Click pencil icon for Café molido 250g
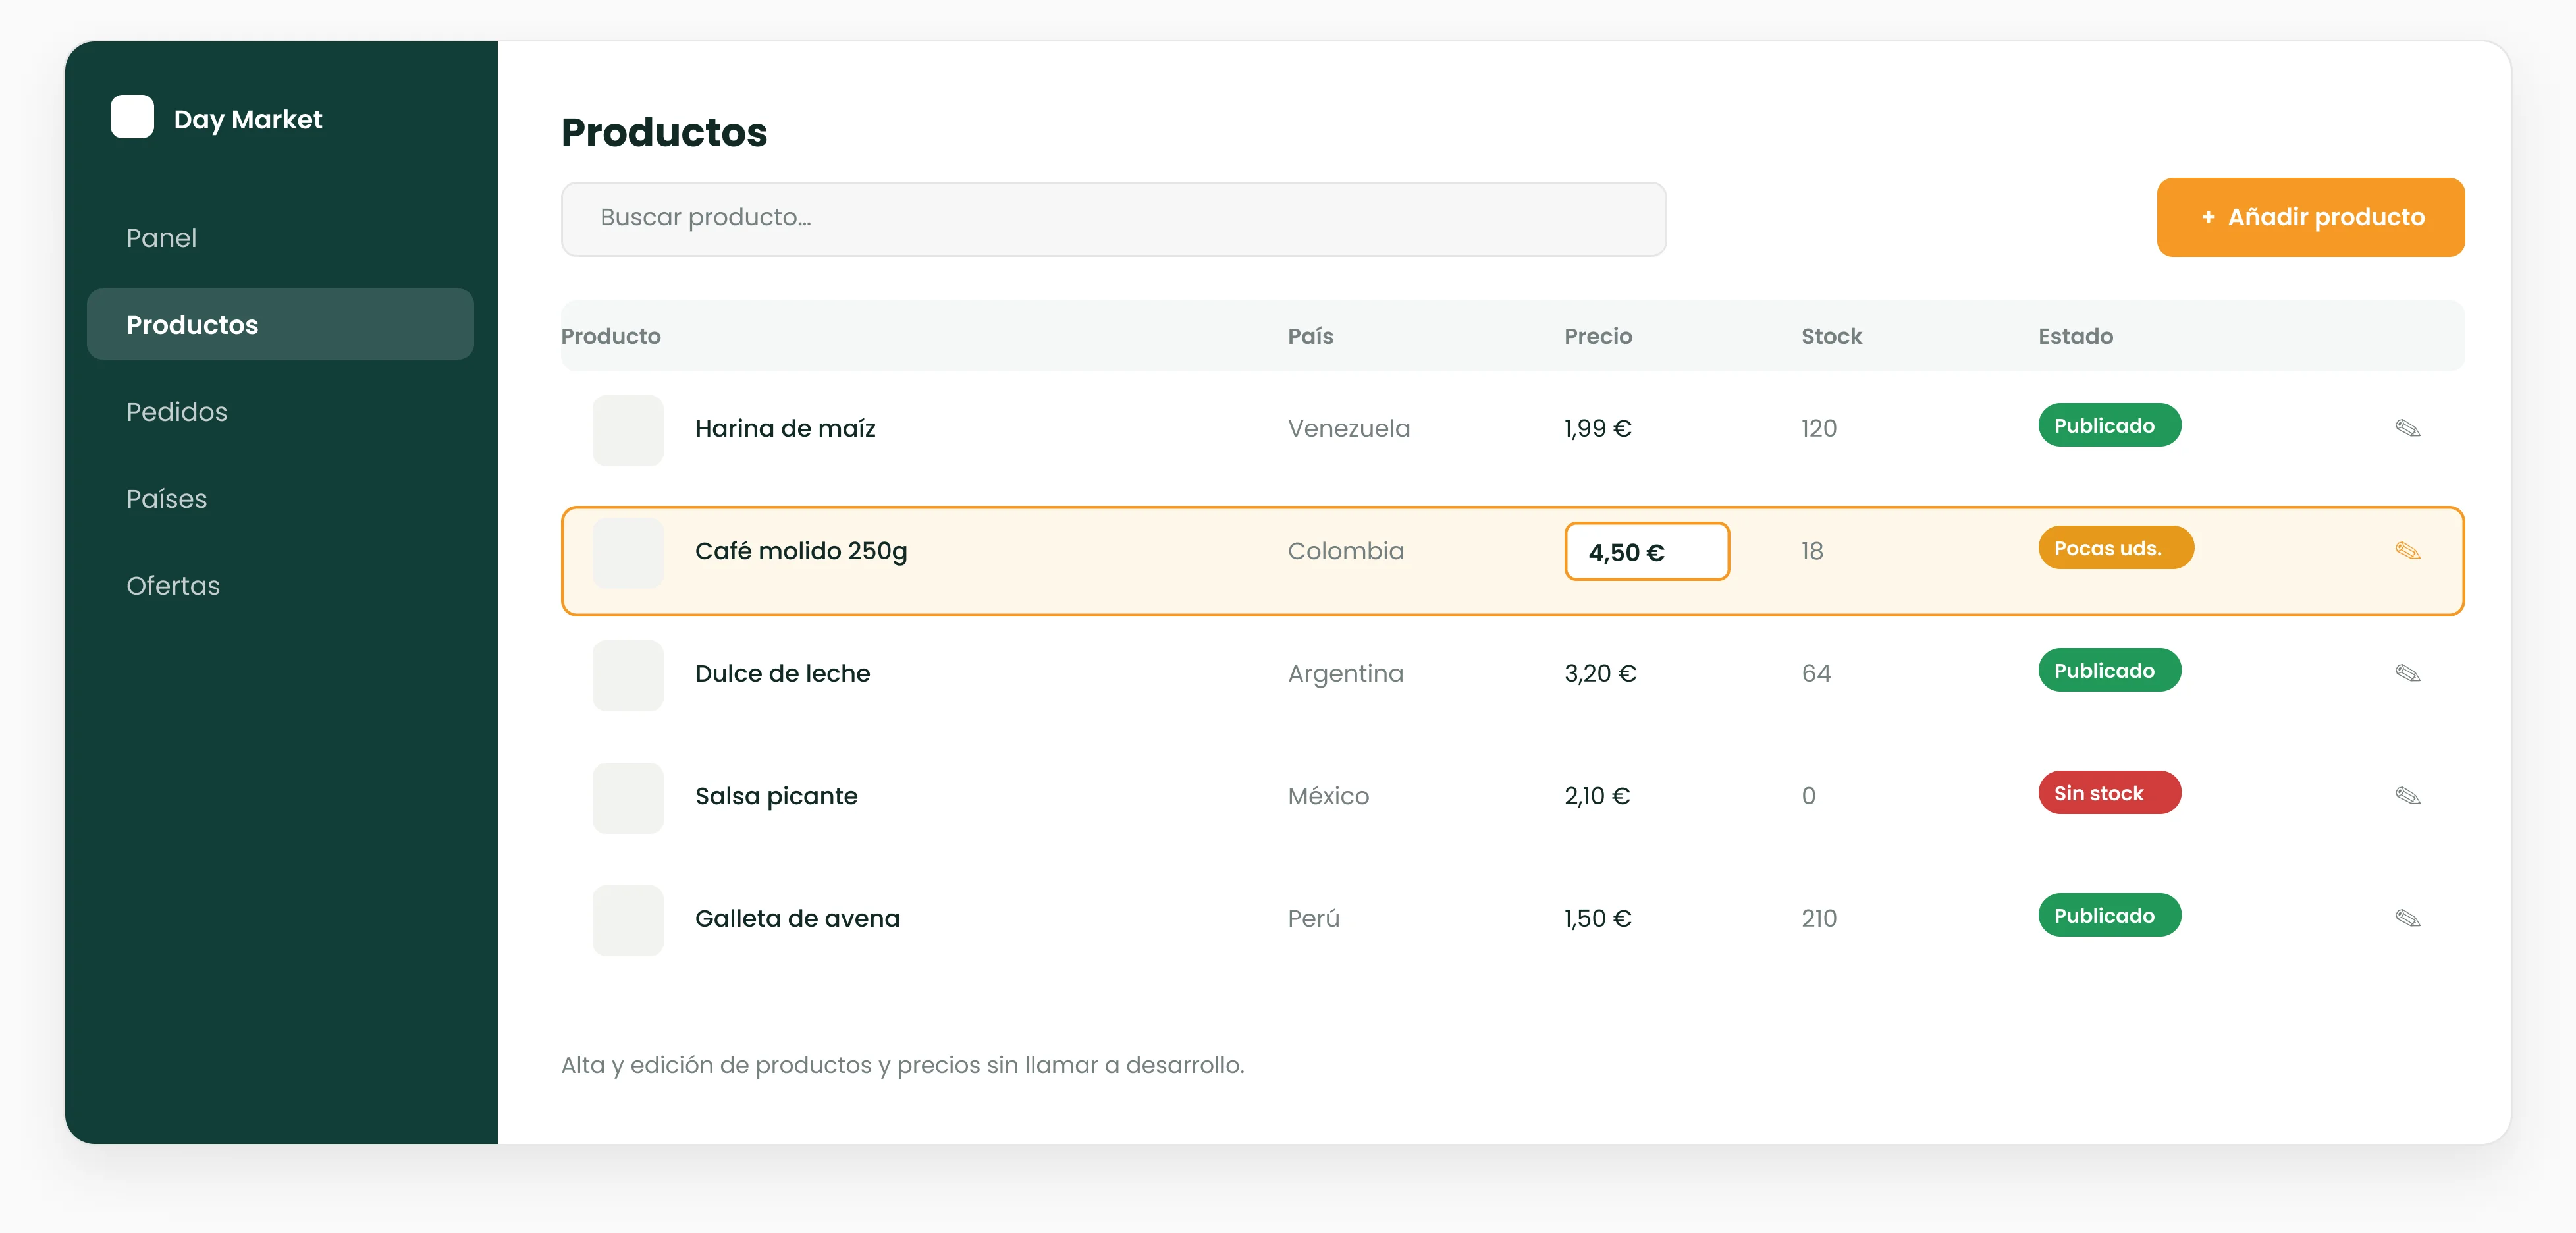The width and height of the screenshot is (2576, 1233). coord(2408,551)
